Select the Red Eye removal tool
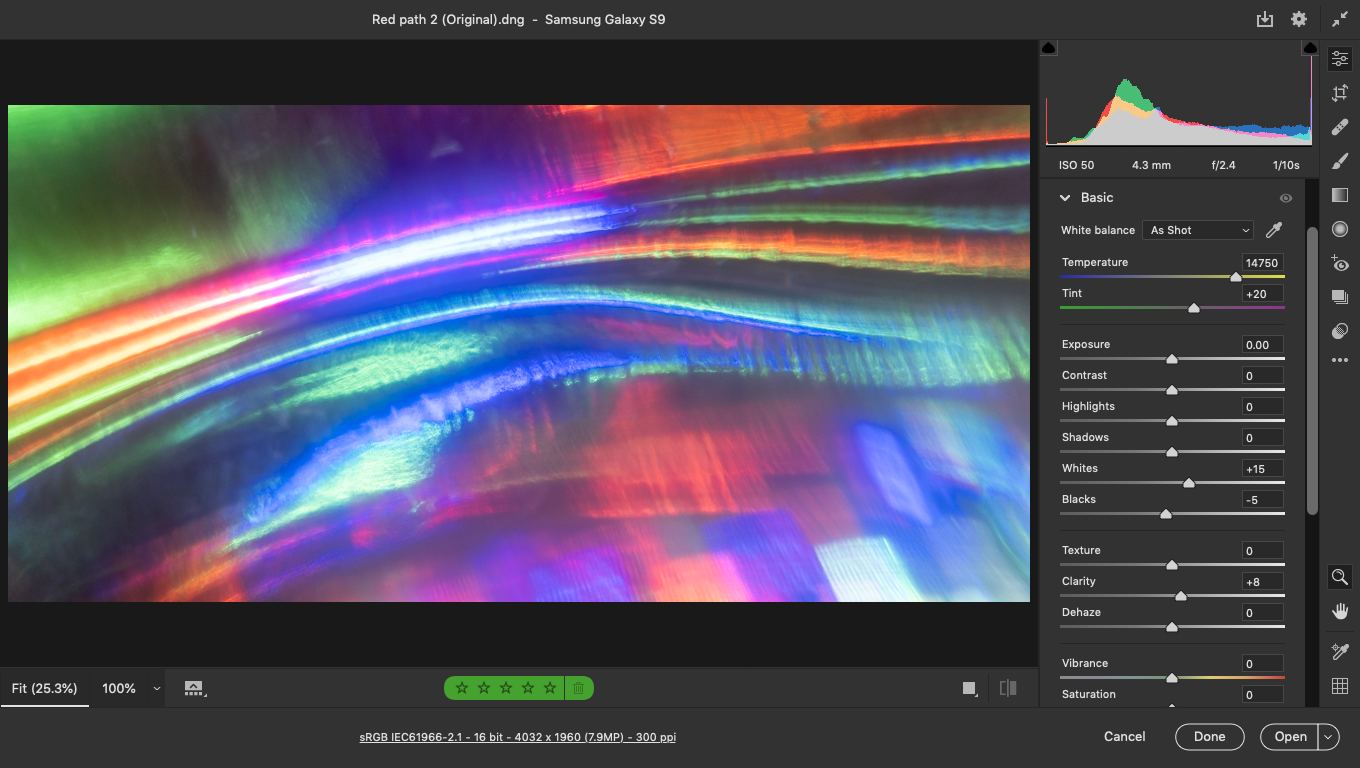The width and height of the screenshot is (1360, 768). point(1340,263)
